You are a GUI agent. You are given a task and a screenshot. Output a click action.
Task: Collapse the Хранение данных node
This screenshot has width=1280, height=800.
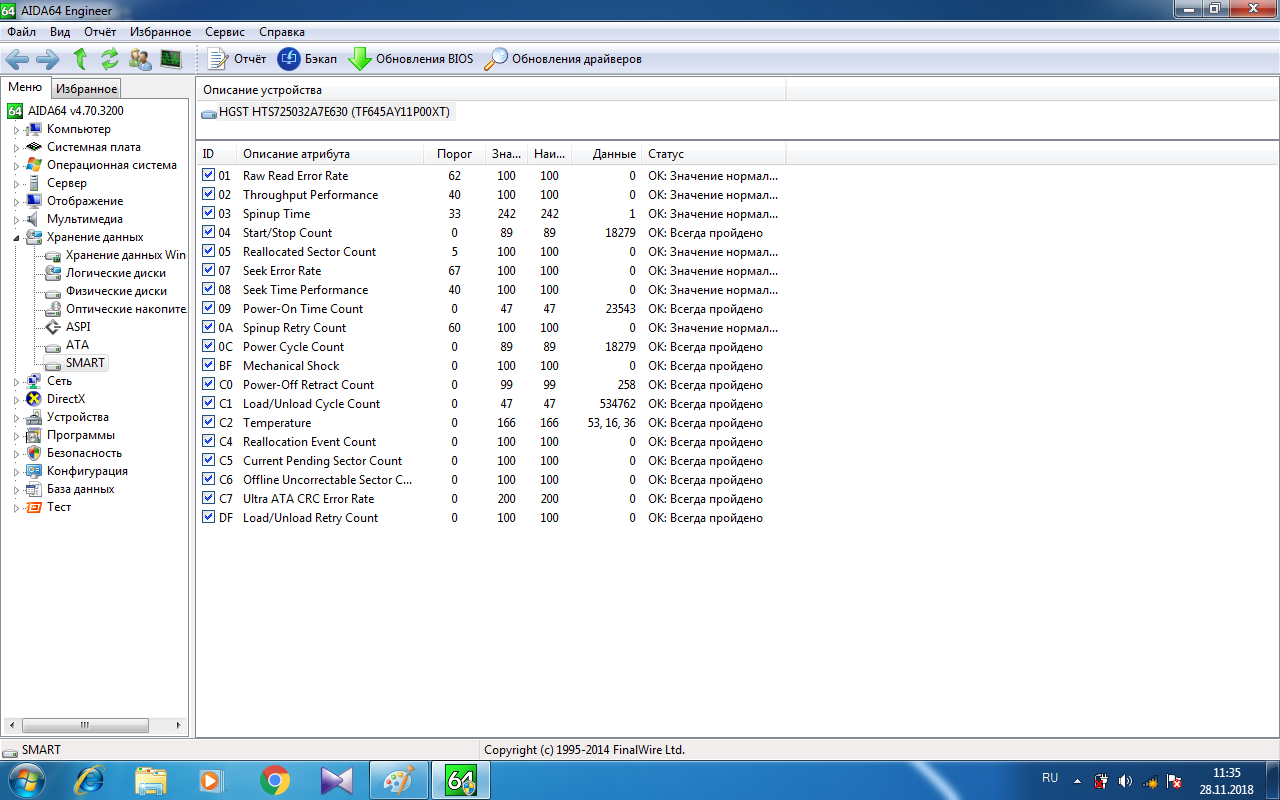(x=16, y=237)
